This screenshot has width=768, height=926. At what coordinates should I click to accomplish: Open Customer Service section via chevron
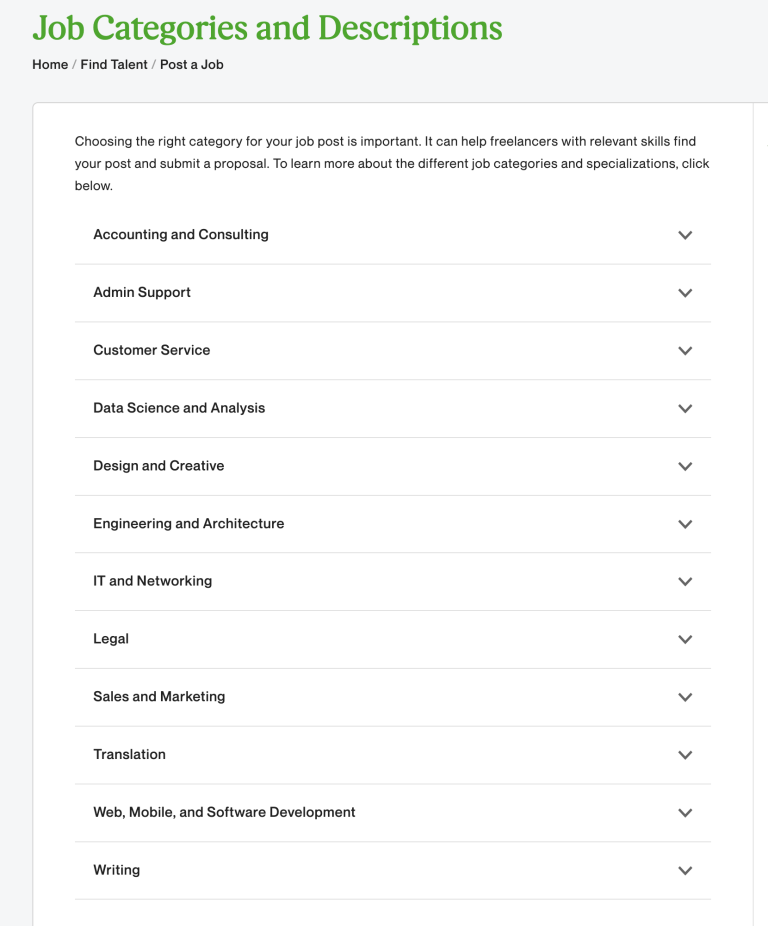pos(685,351)
